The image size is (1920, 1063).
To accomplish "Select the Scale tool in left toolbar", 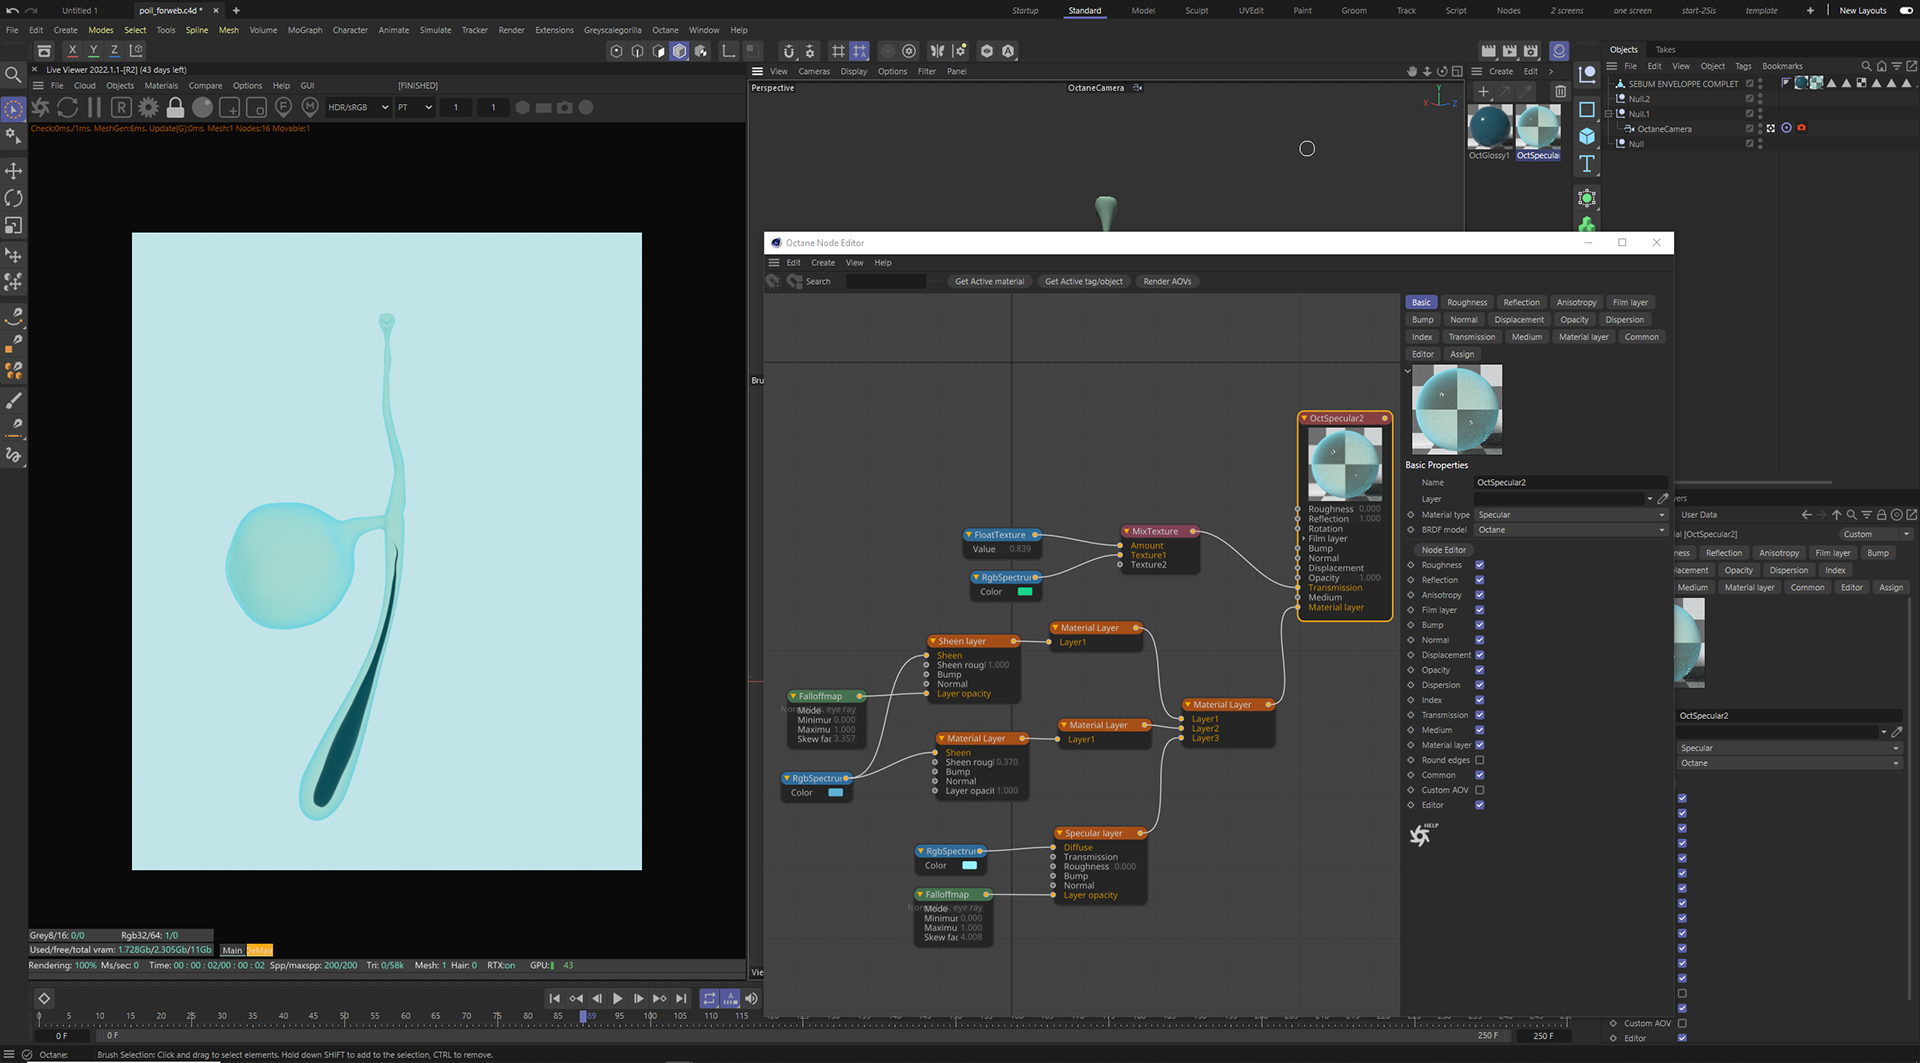I will point(14,226).
